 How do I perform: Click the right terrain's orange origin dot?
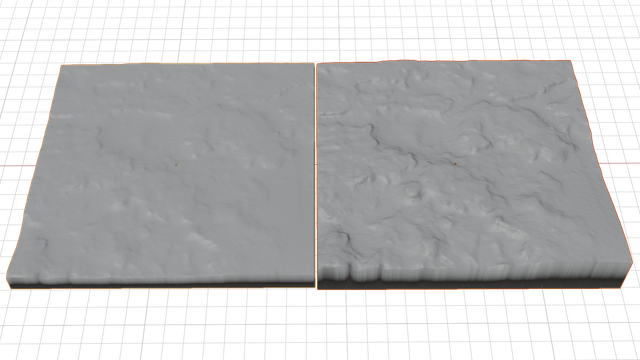(455, 164)
